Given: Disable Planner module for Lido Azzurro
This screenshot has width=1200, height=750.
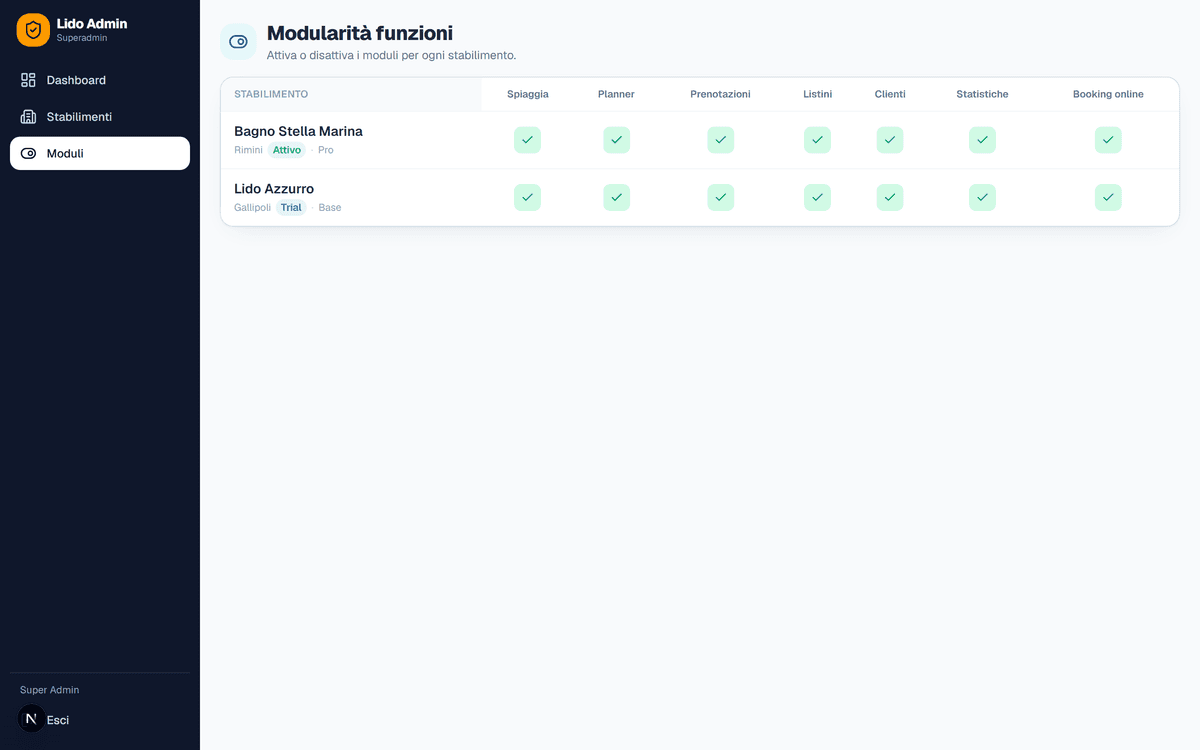Looking at the screenshot, I should 616,197.
